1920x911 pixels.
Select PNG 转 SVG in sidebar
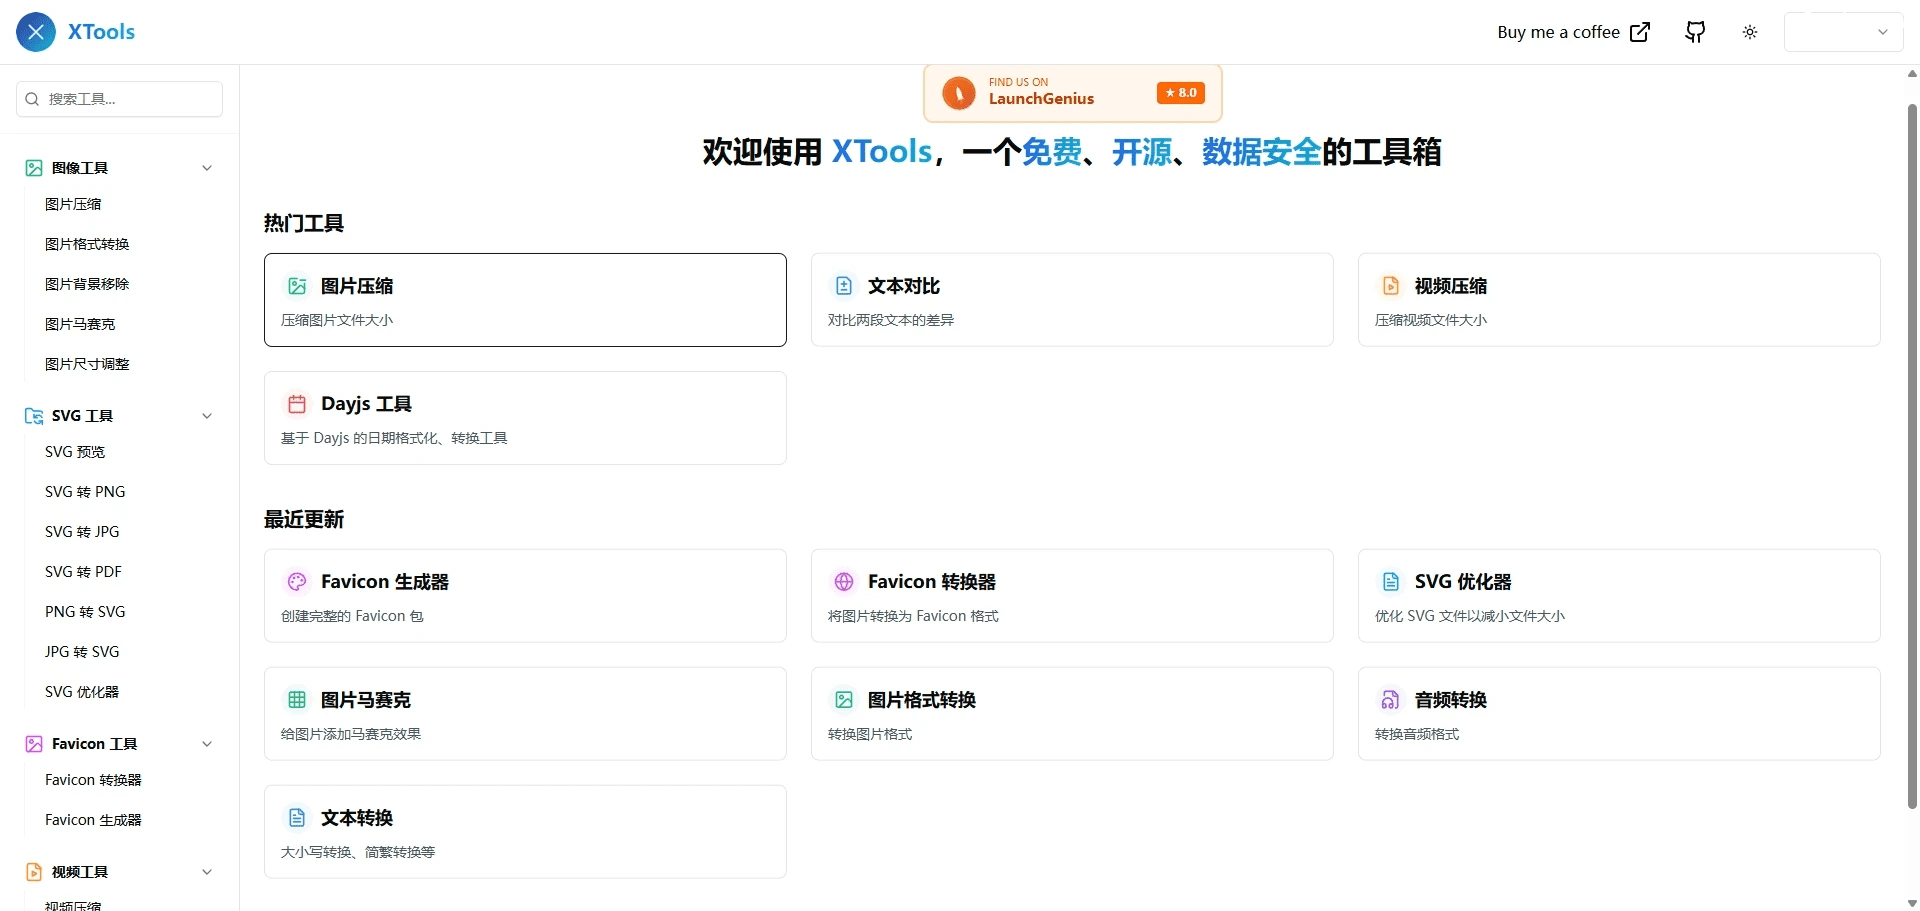[85, 612]
